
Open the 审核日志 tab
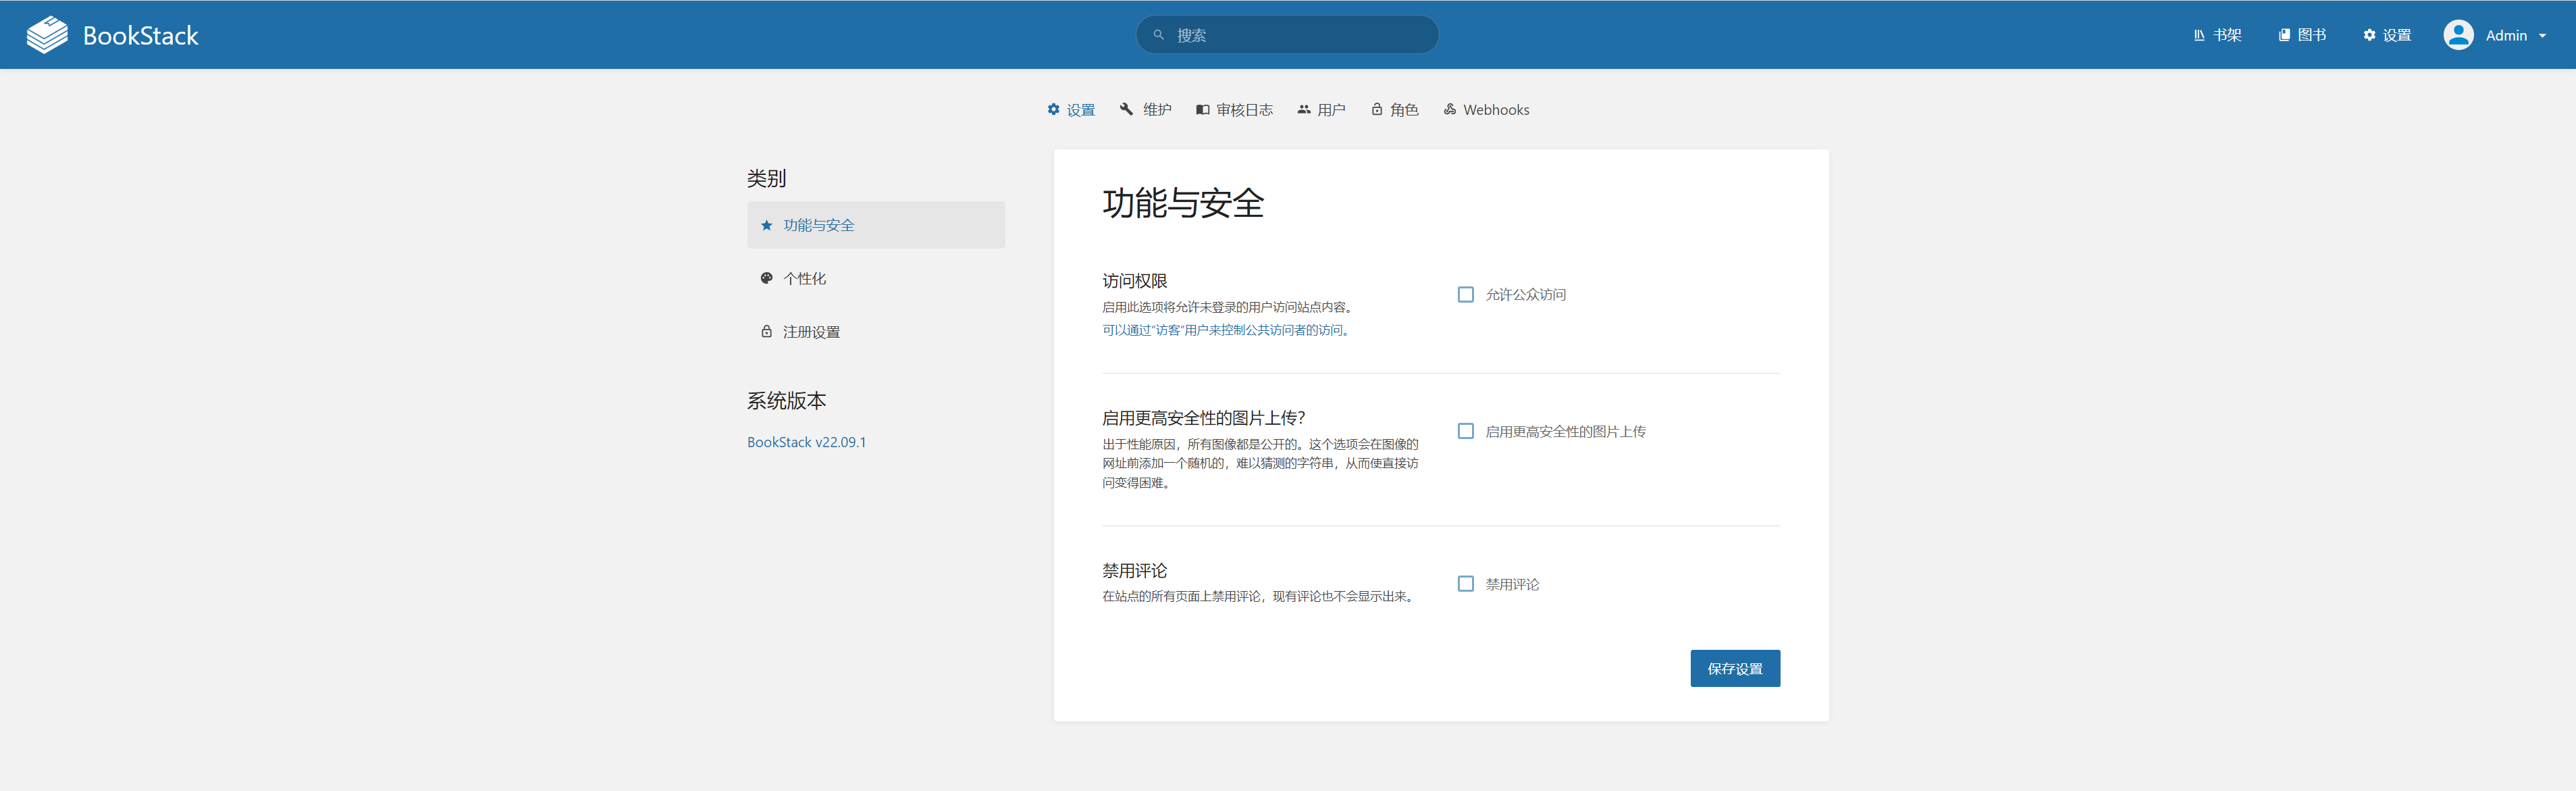1234,110
